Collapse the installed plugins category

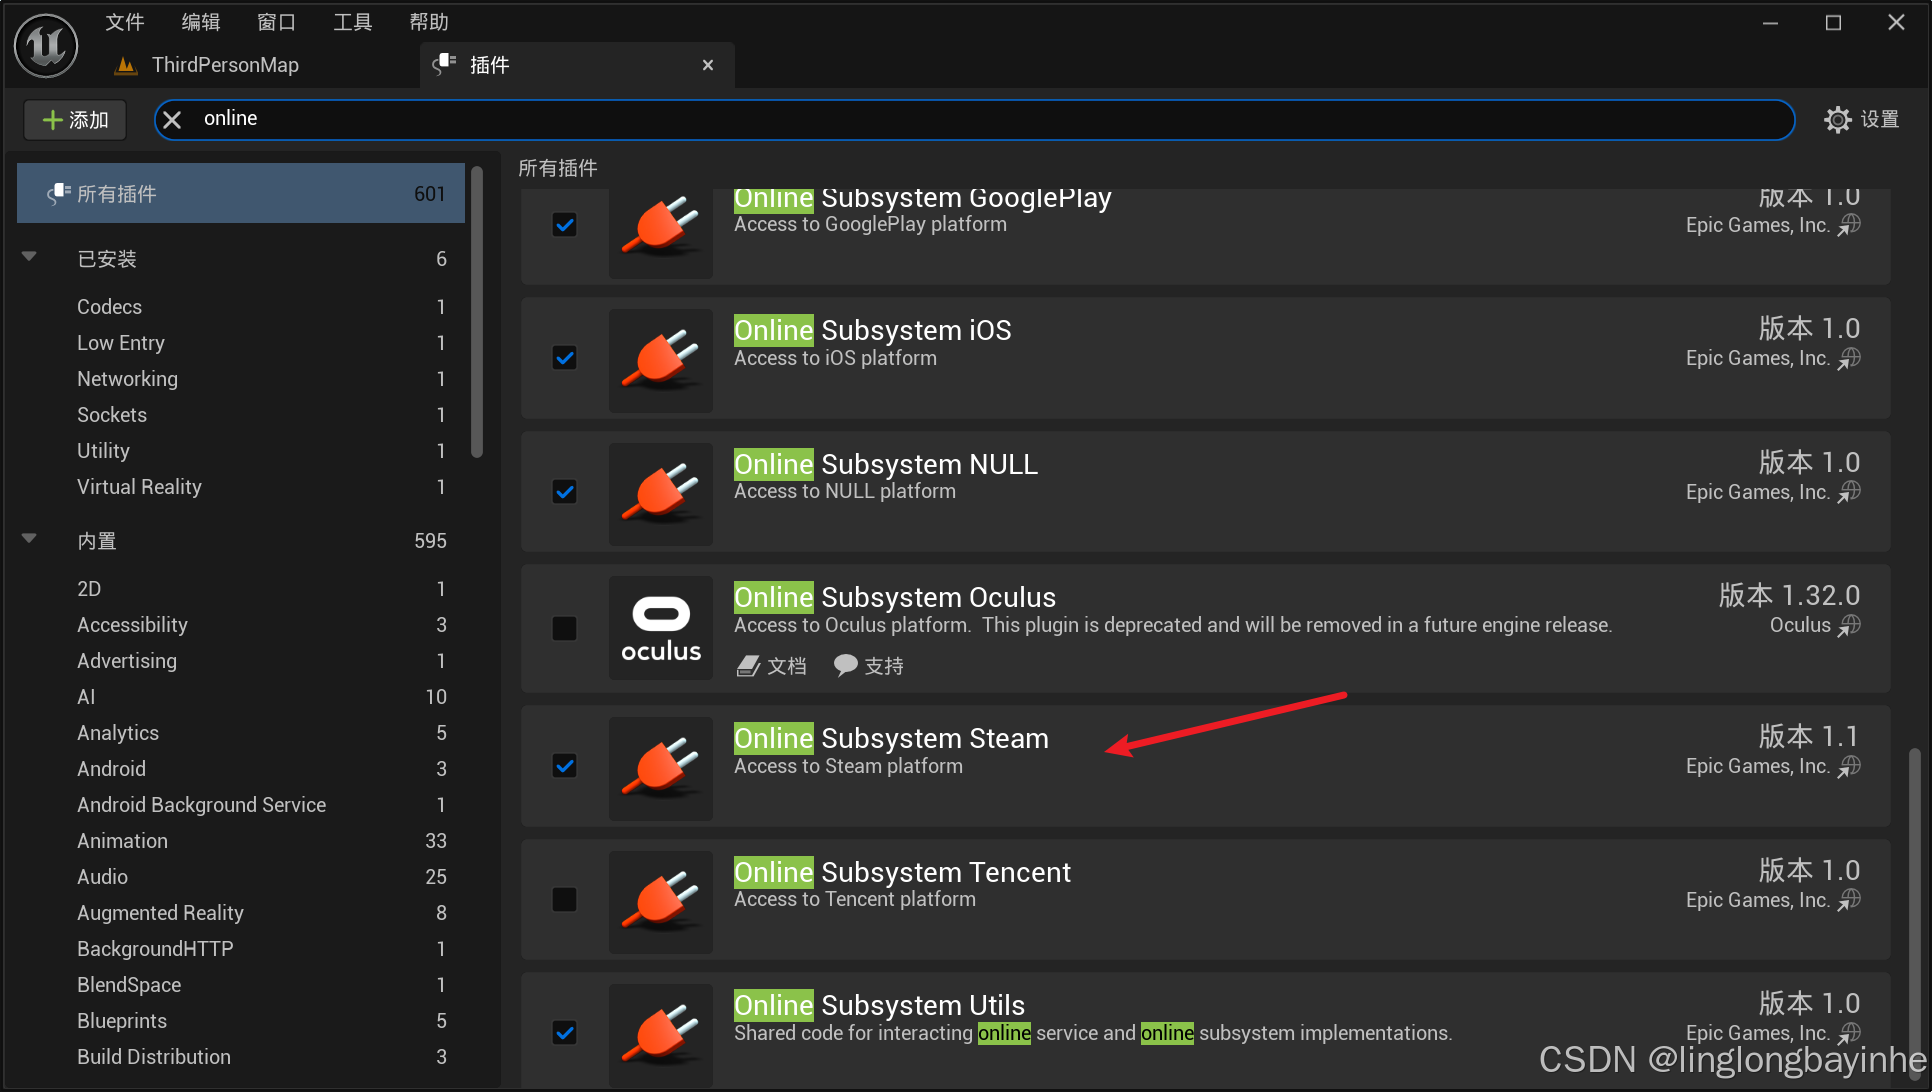[29, 257]
